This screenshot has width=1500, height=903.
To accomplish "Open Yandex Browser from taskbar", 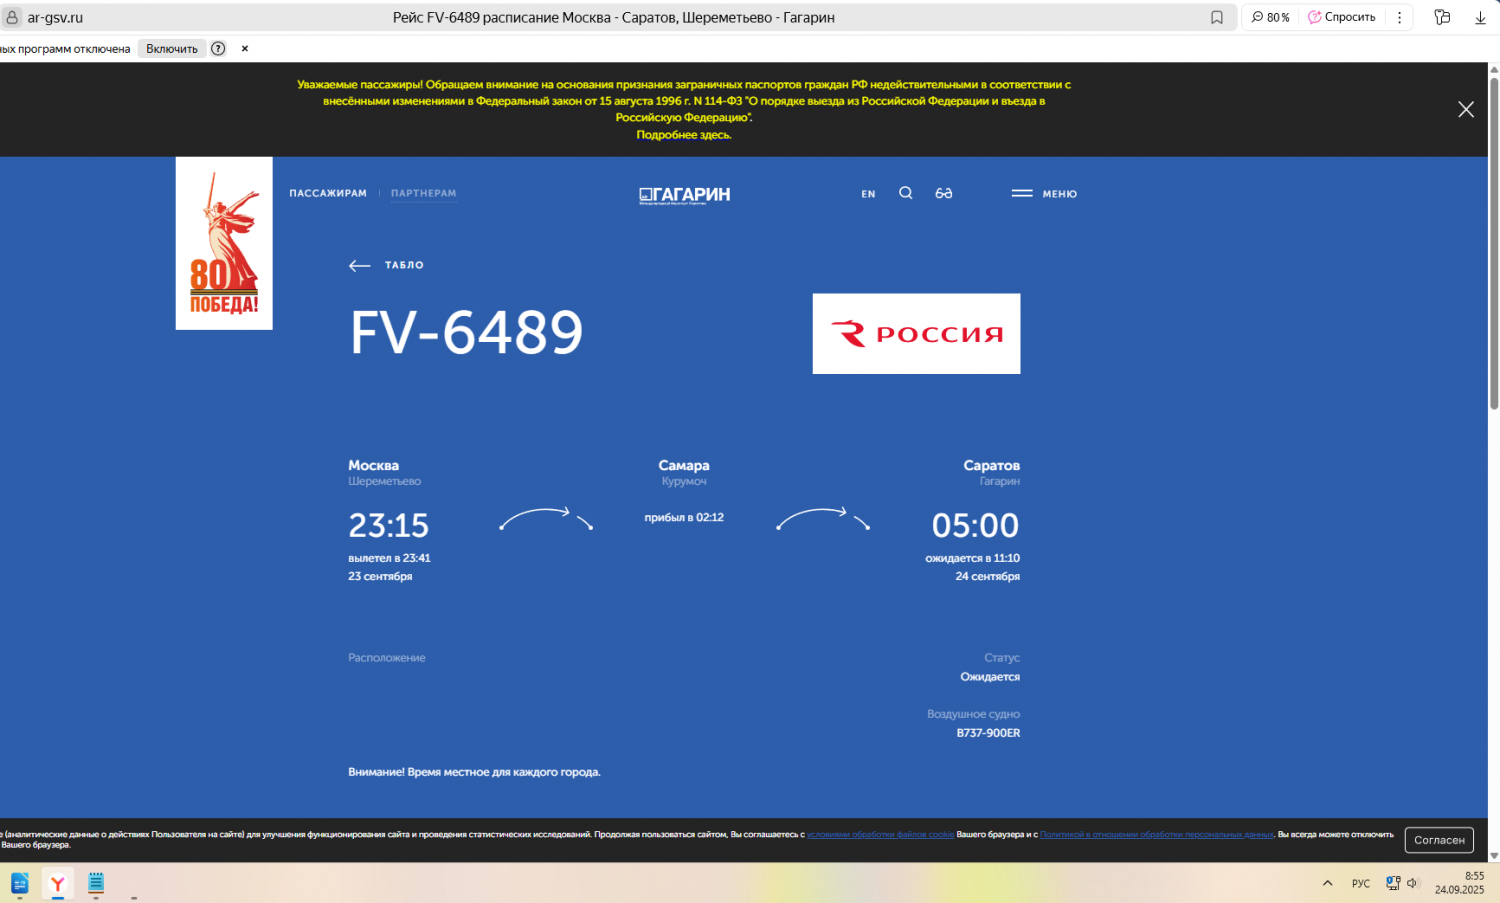I will pyautogui.click(x=58, y=883).
